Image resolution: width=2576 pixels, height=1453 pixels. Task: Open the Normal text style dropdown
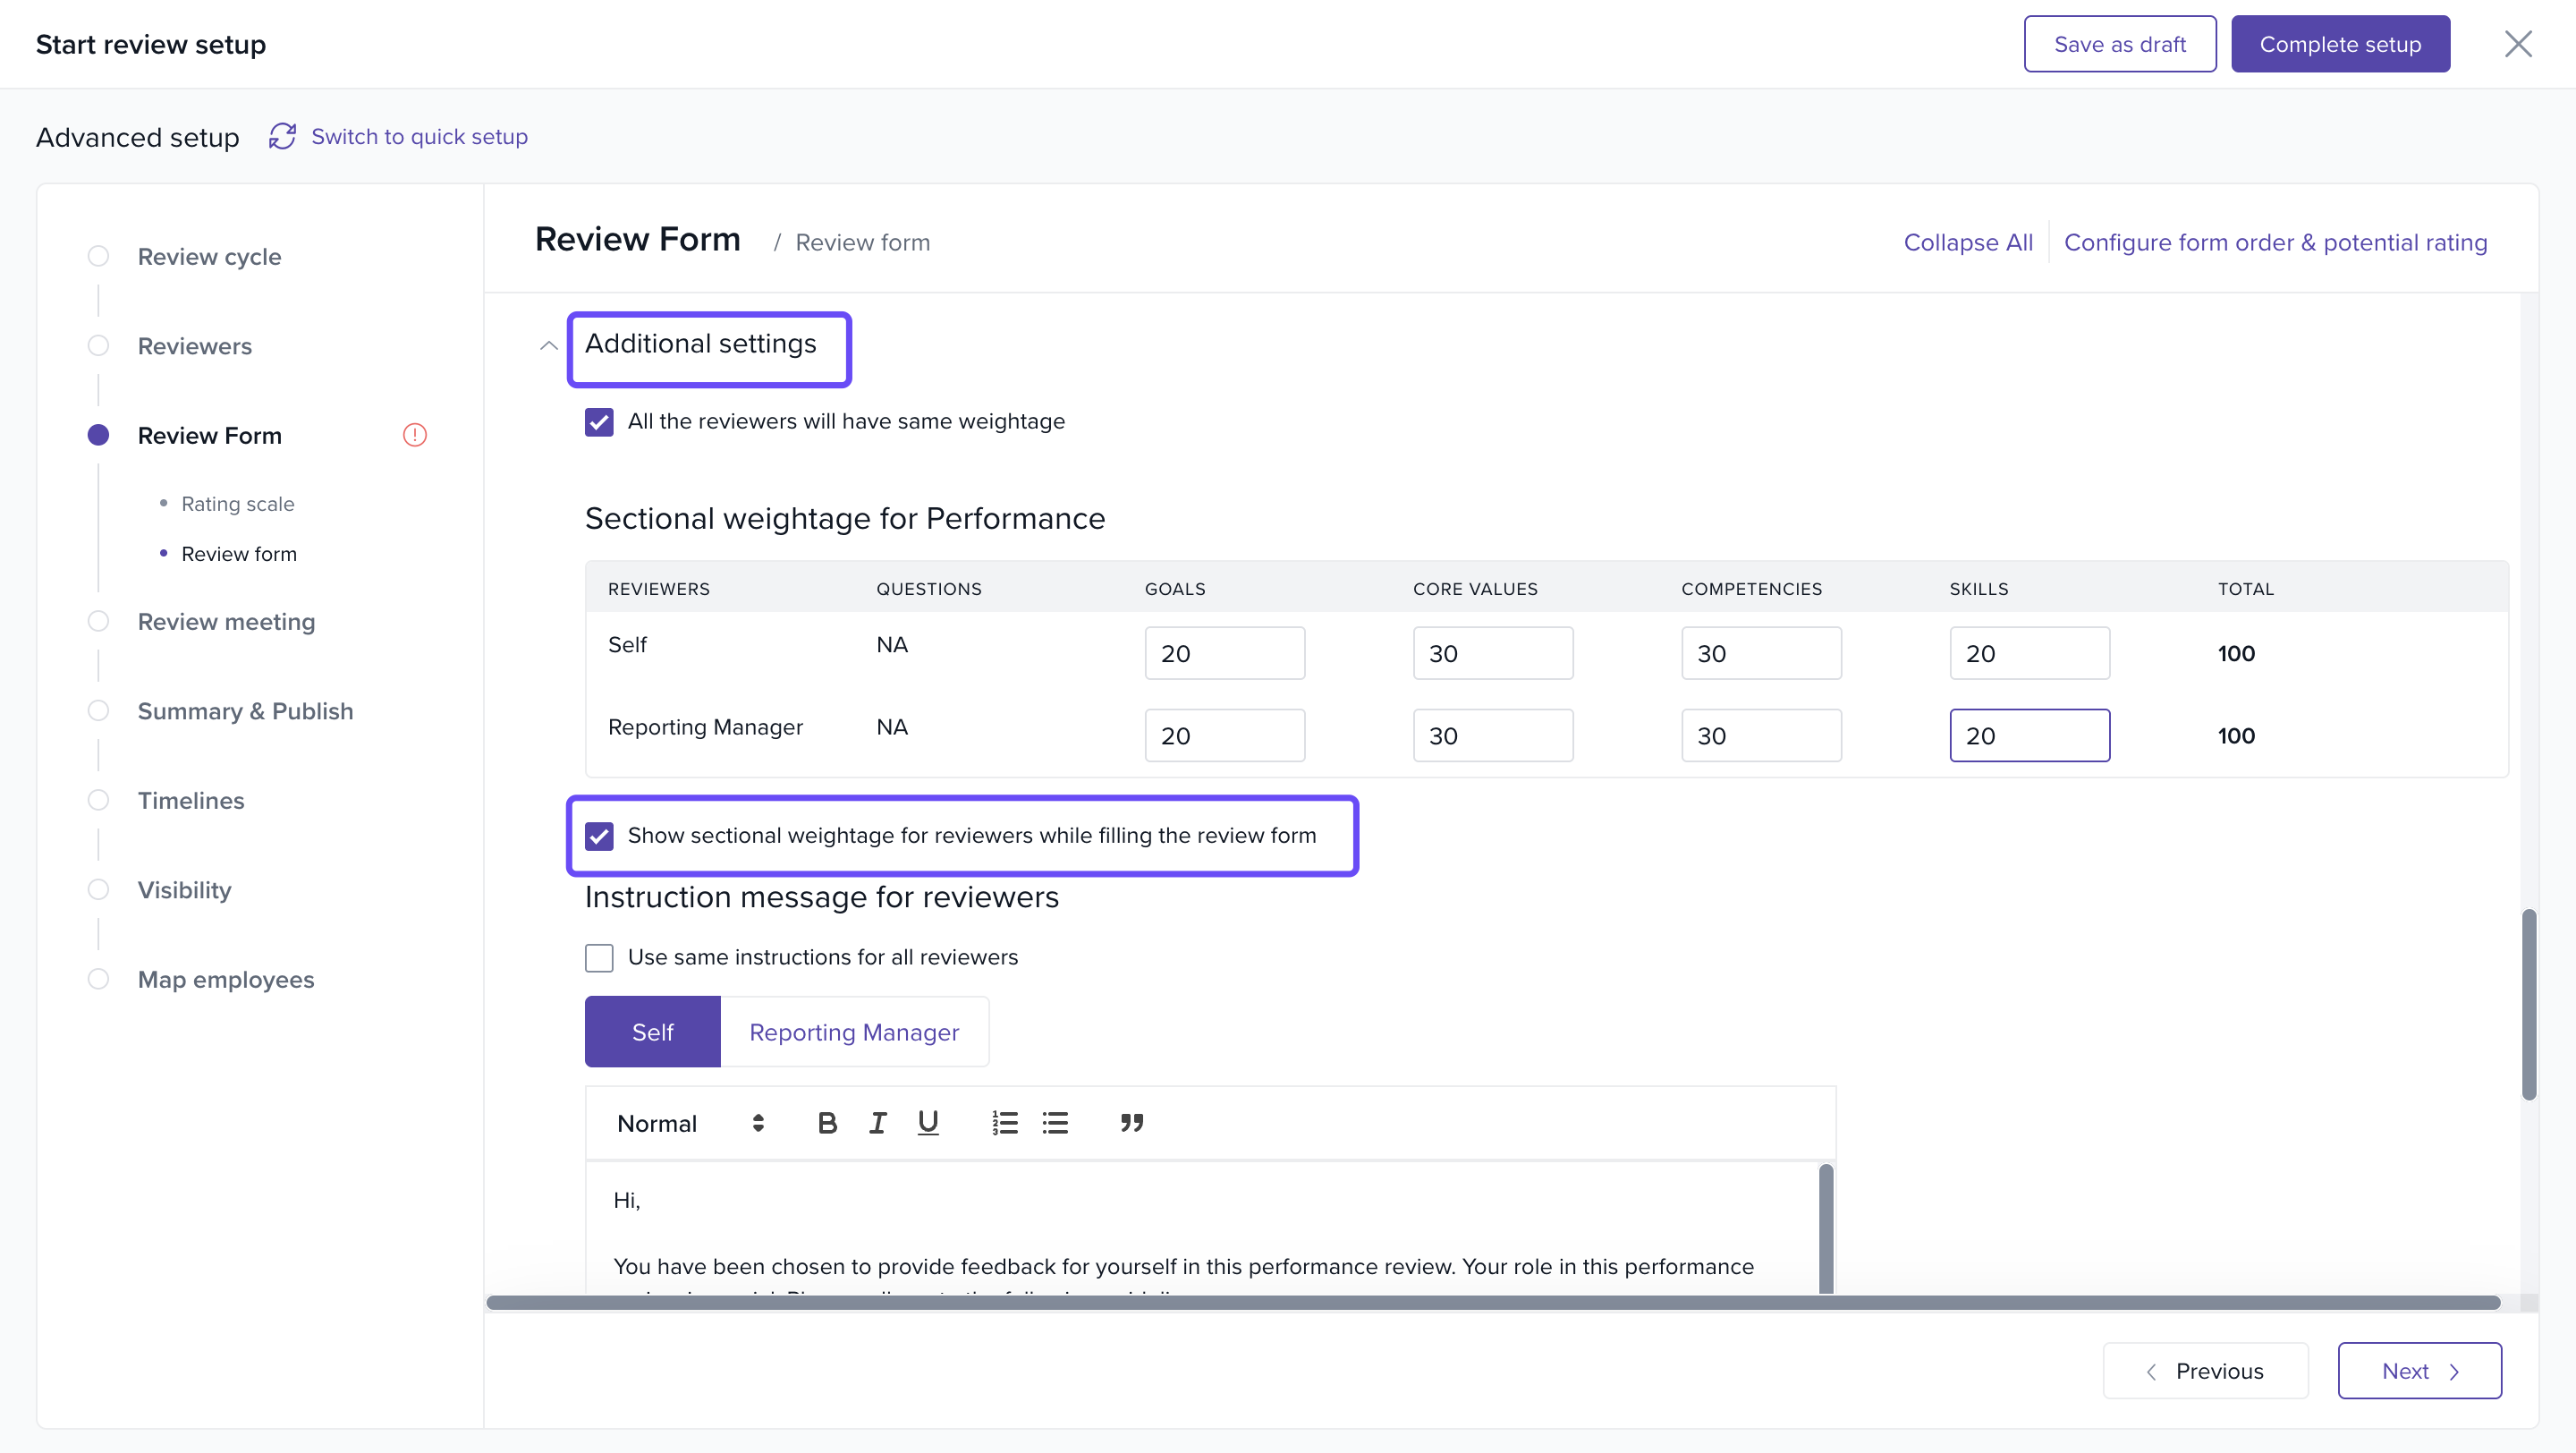click(x=690, y=1123)
